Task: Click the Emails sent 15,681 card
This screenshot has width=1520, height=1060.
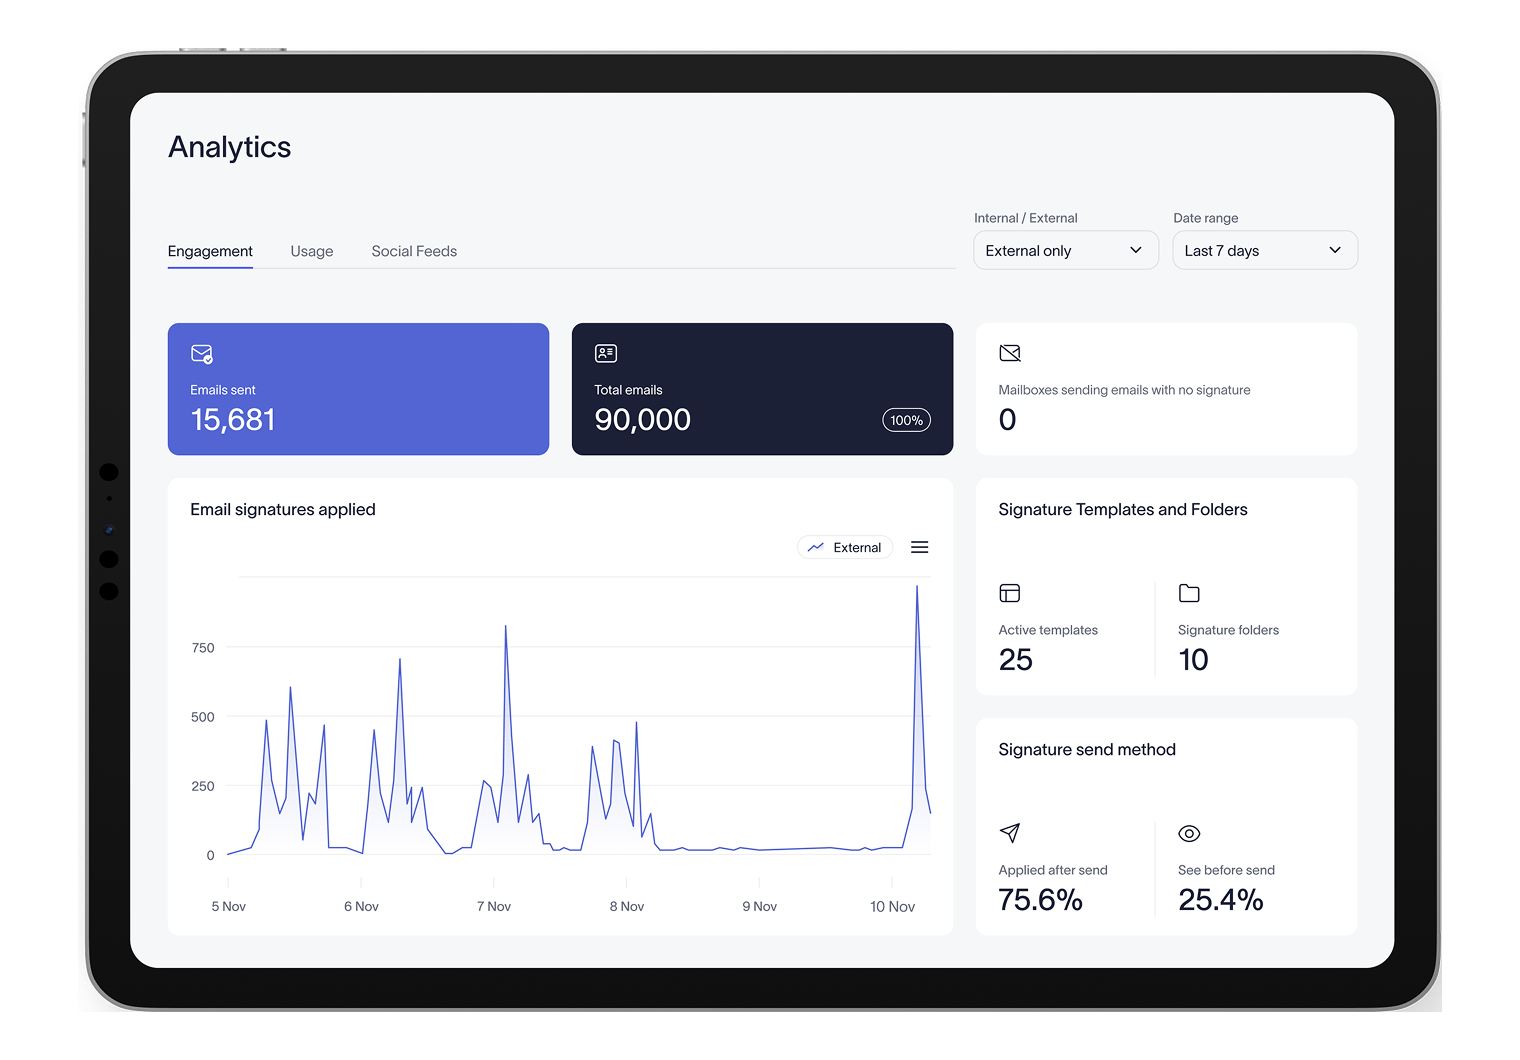Action: [x=358, y=389]
